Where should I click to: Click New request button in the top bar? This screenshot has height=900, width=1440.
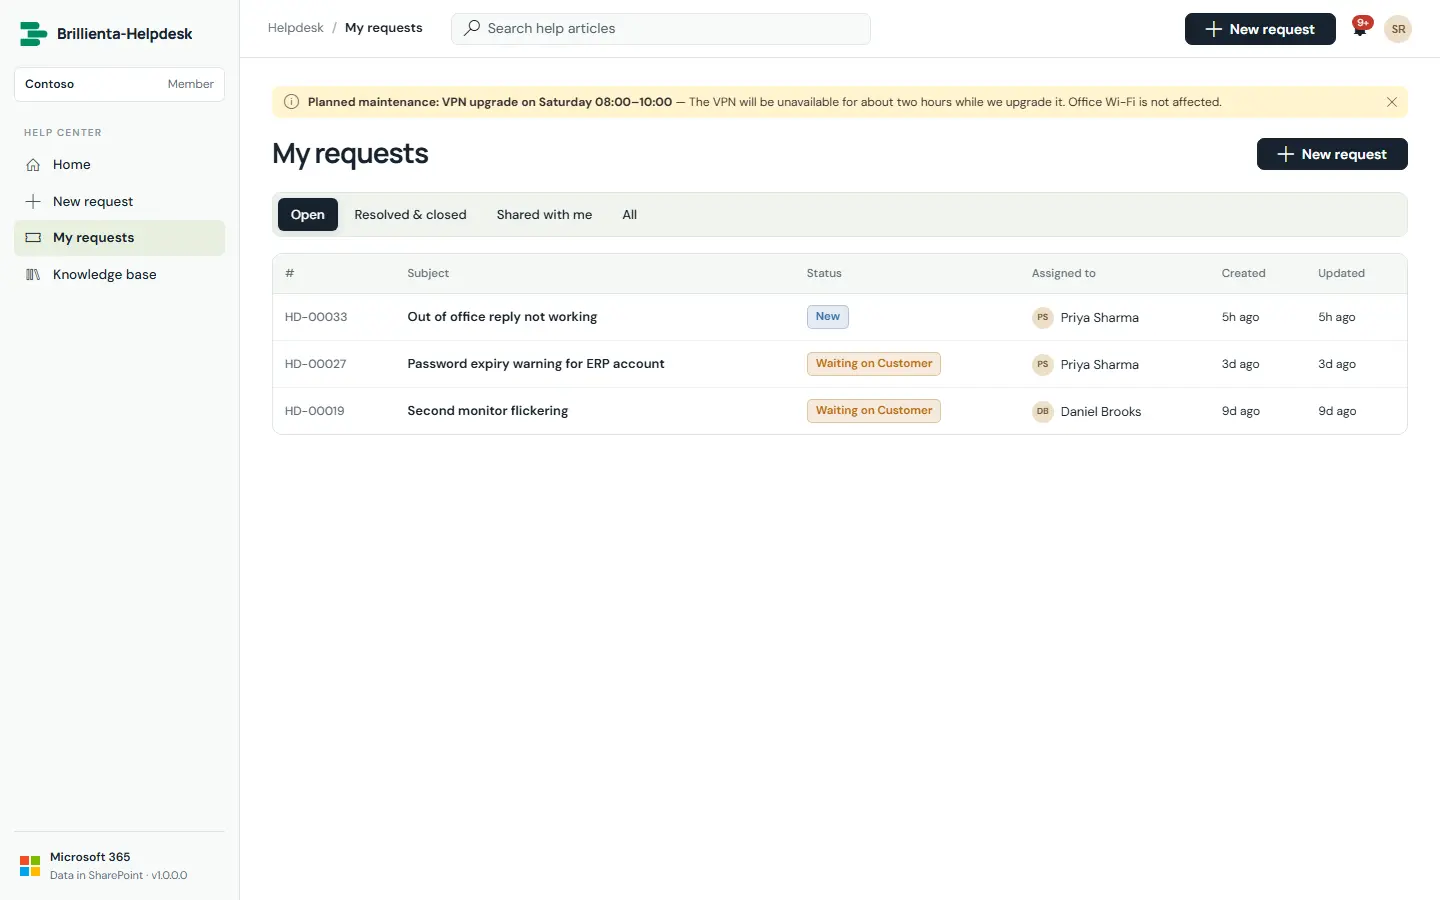tap(1260, 29)
